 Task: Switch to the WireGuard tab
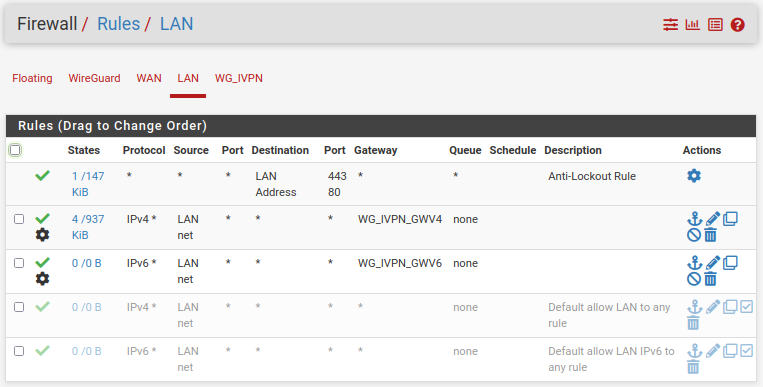pyautogui.click(x=94, y=78)
